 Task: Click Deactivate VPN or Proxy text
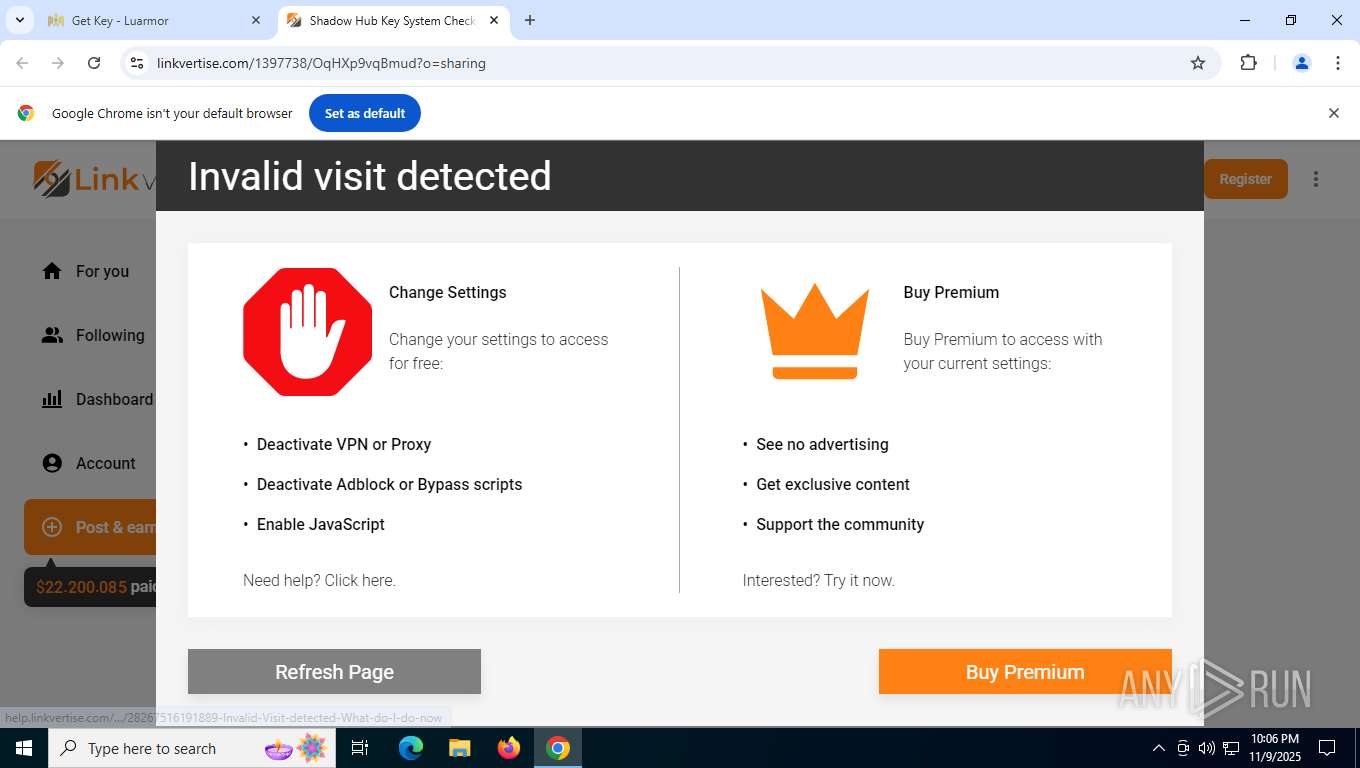click(x=344, y=444)
